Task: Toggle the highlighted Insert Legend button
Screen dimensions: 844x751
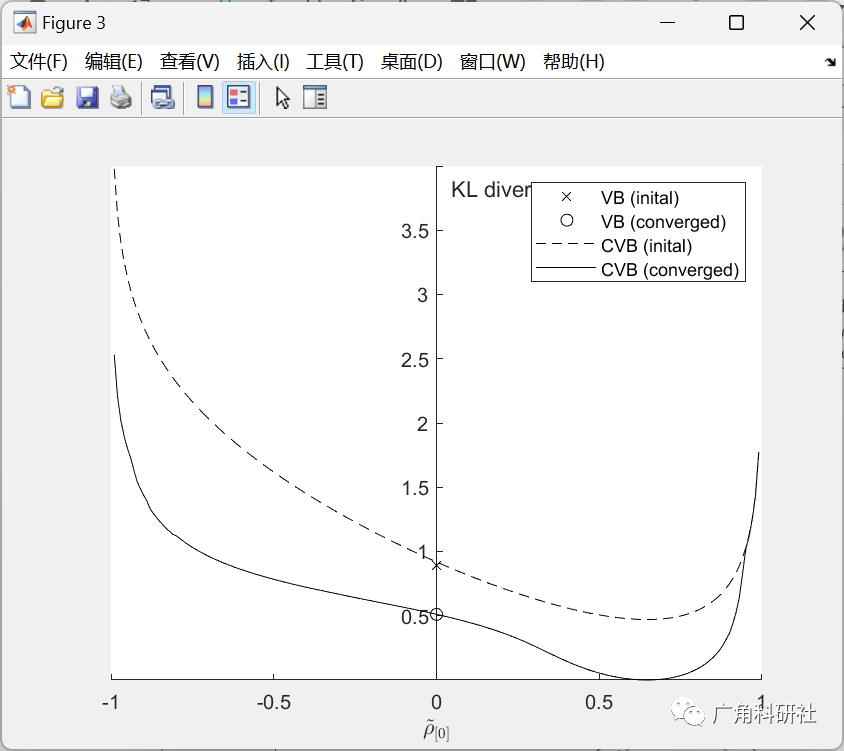Action: [x=239, y=97]
